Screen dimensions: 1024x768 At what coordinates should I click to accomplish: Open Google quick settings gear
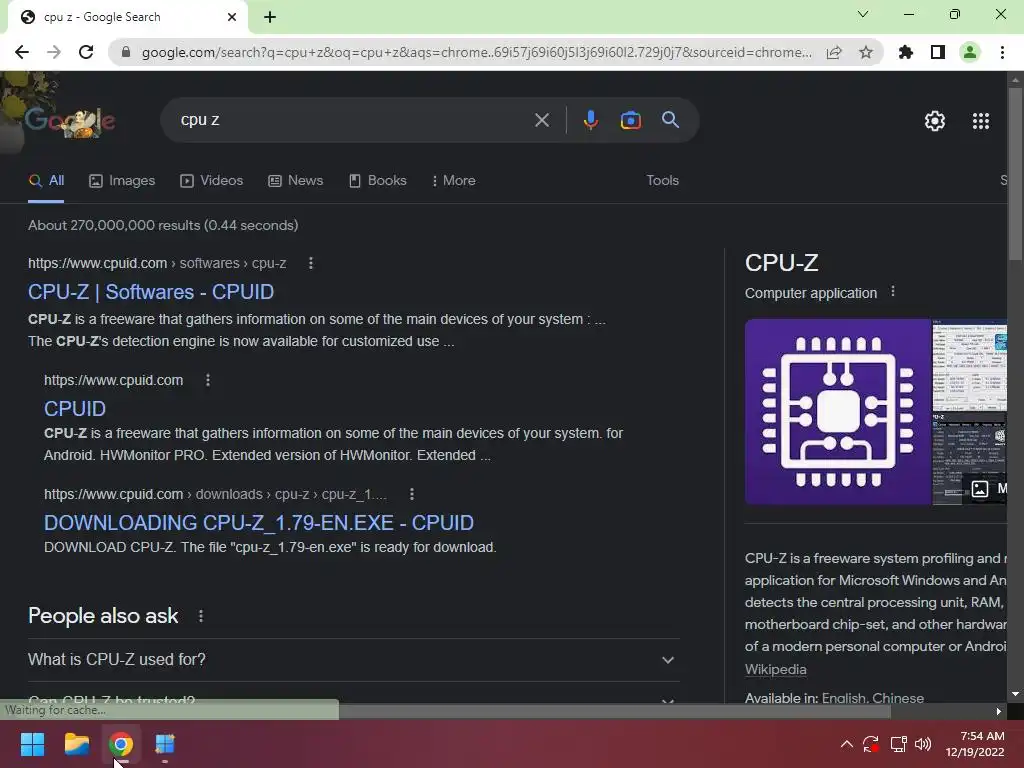click(x=935, y=121)
